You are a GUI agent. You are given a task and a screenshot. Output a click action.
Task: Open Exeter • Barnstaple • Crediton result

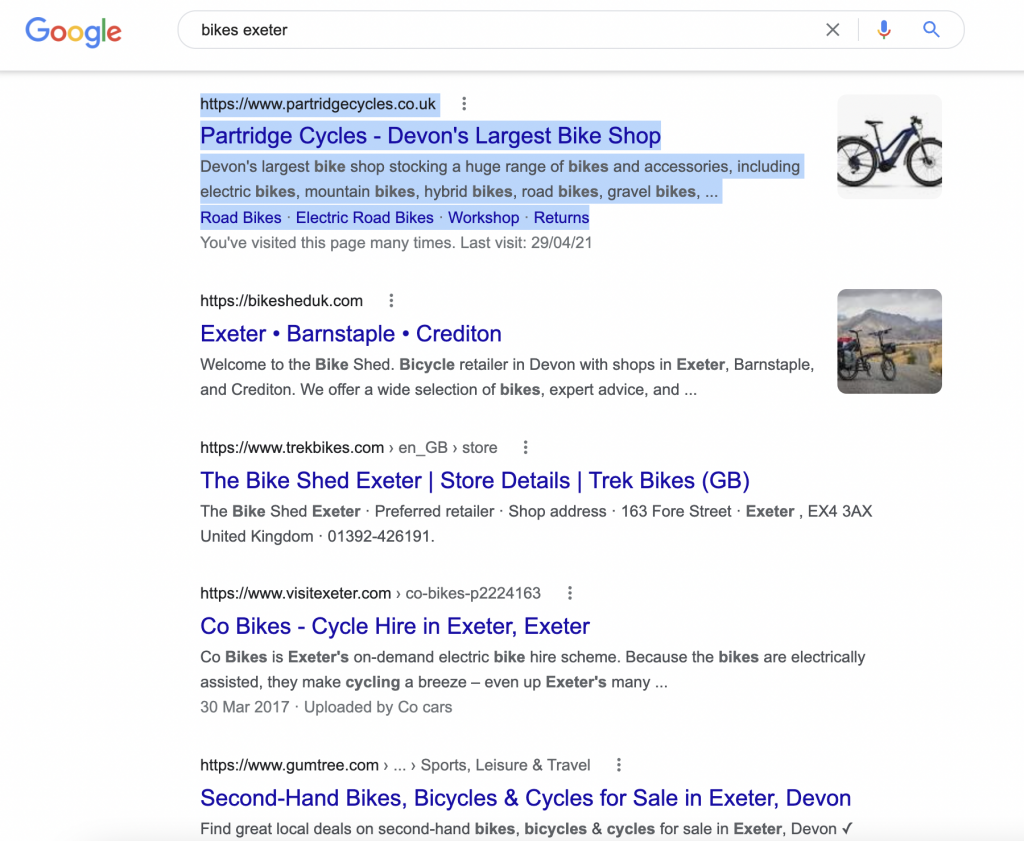[351, 334]
